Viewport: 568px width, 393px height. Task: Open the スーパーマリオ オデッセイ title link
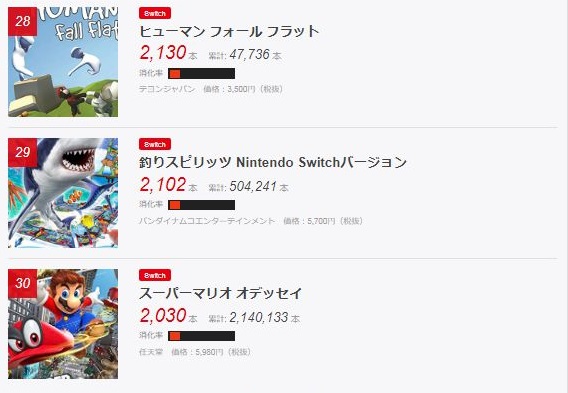coord(220,293)
